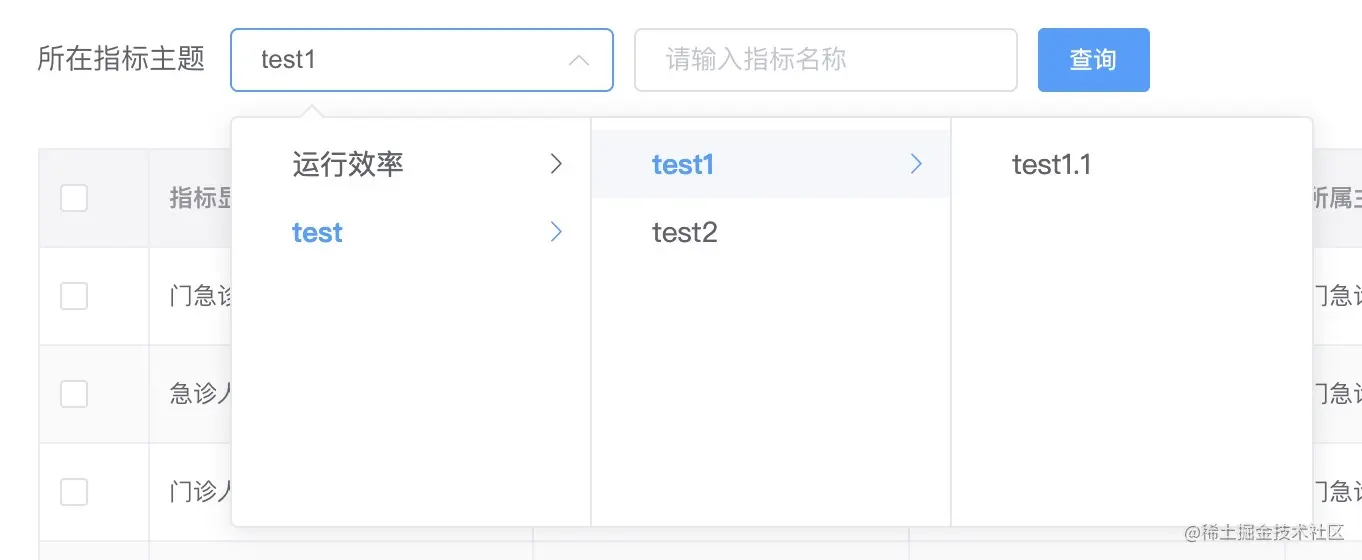Tick the checkbox in the 急诊人 row
This screenshot has height=560, width=1362.
click(x=74, y=394)
